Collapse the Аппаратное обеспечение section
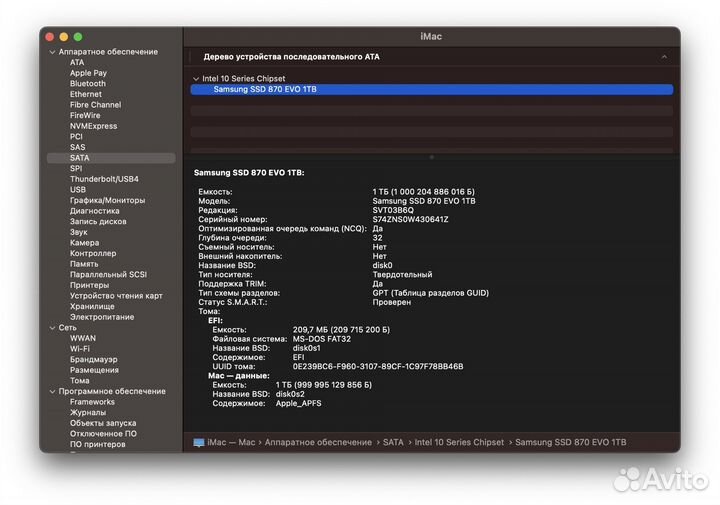 click(x=52, y=52)
